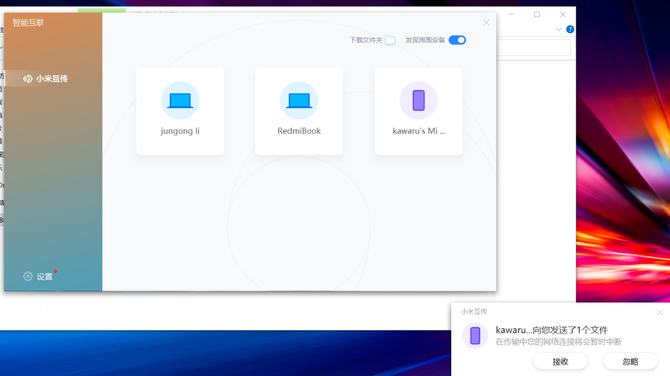Select the kawaru's Mi phone device

[x=418, y=111]
